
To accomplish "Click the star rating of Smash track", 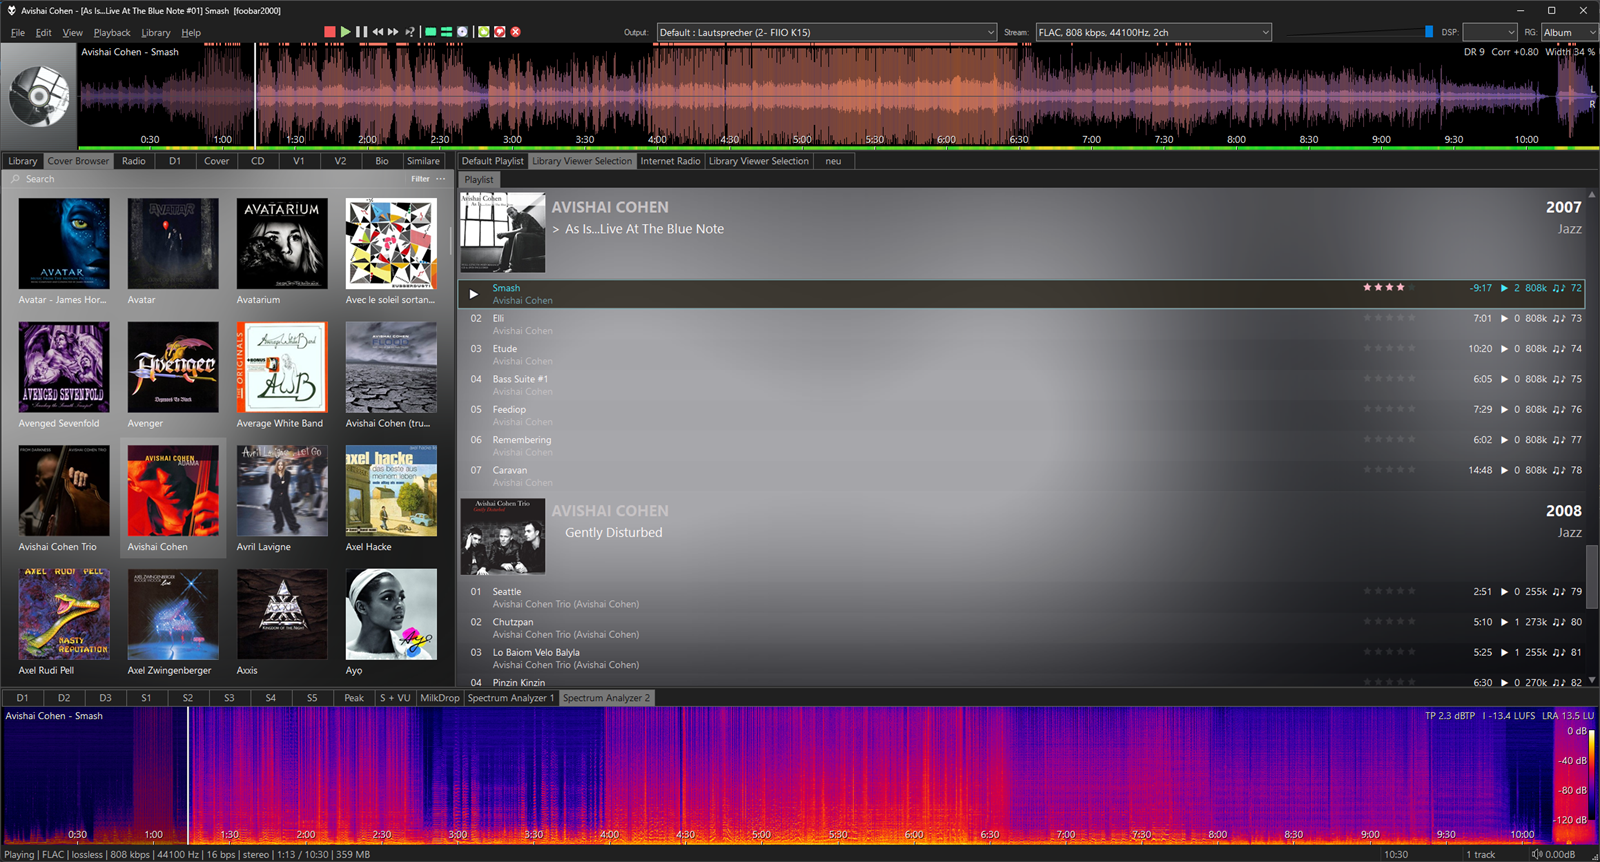I will (1389, 288).
